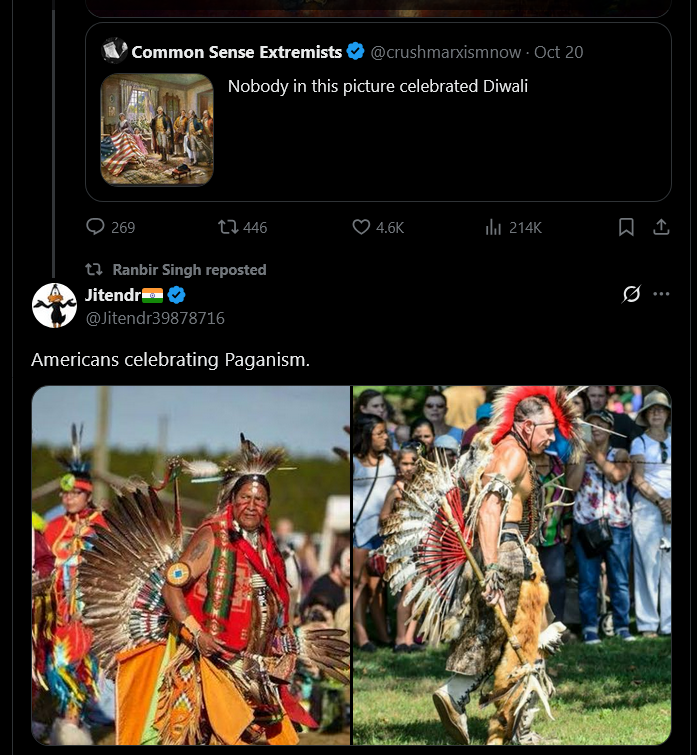Click Common Sense Extremists profile avatar
Image resolution: width=697 pixels, height=755 pixels.
tap(115, 51)
